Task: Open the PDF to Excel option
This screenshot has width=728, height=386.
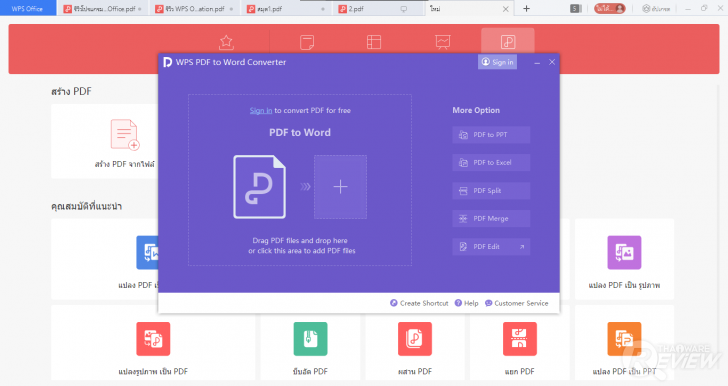Action: click(x=491, y=163)
